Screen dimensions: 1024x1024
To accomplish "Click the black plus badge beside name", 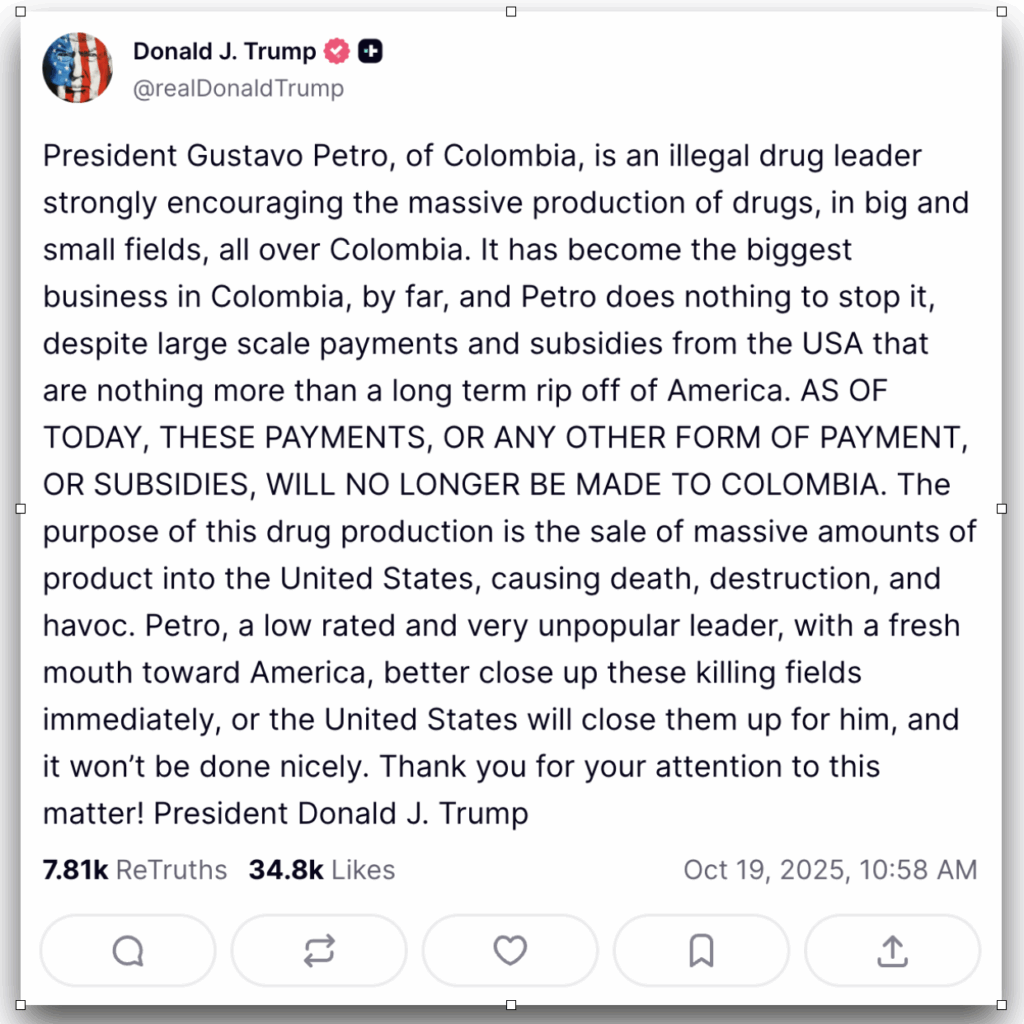I will (x=370, y=51).
